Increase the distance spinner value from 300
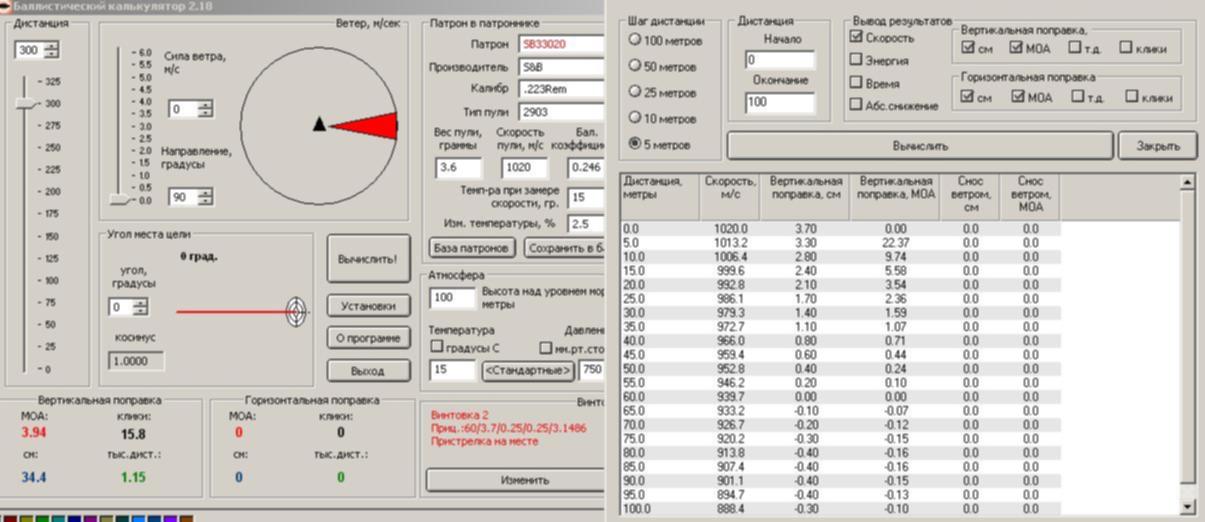1205x522 pixels. [52, 46]
